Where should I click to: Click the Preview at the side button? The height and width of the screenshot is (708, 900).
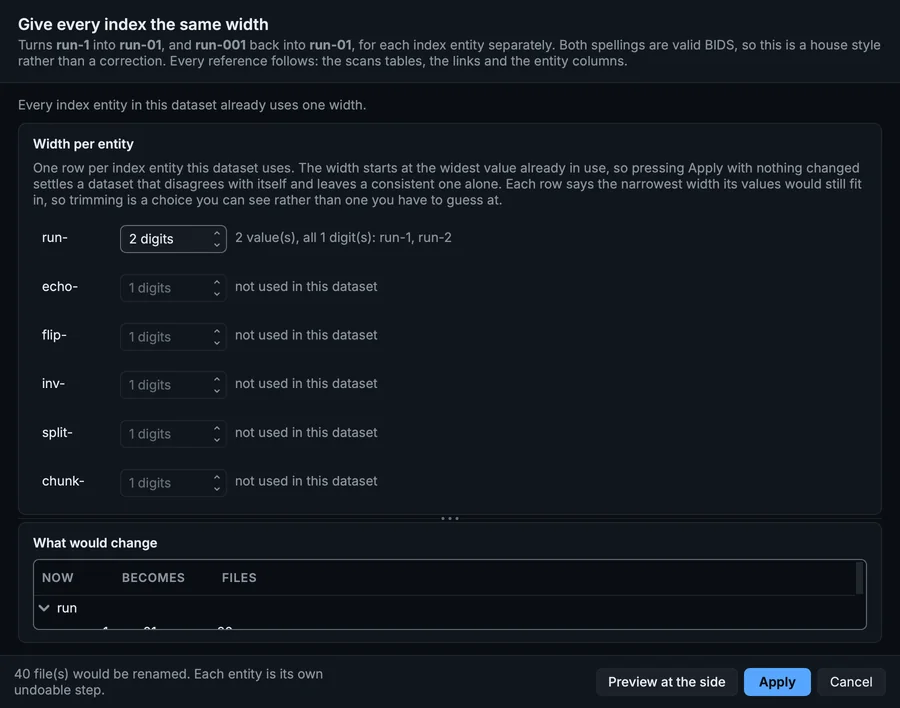[666, 682]
